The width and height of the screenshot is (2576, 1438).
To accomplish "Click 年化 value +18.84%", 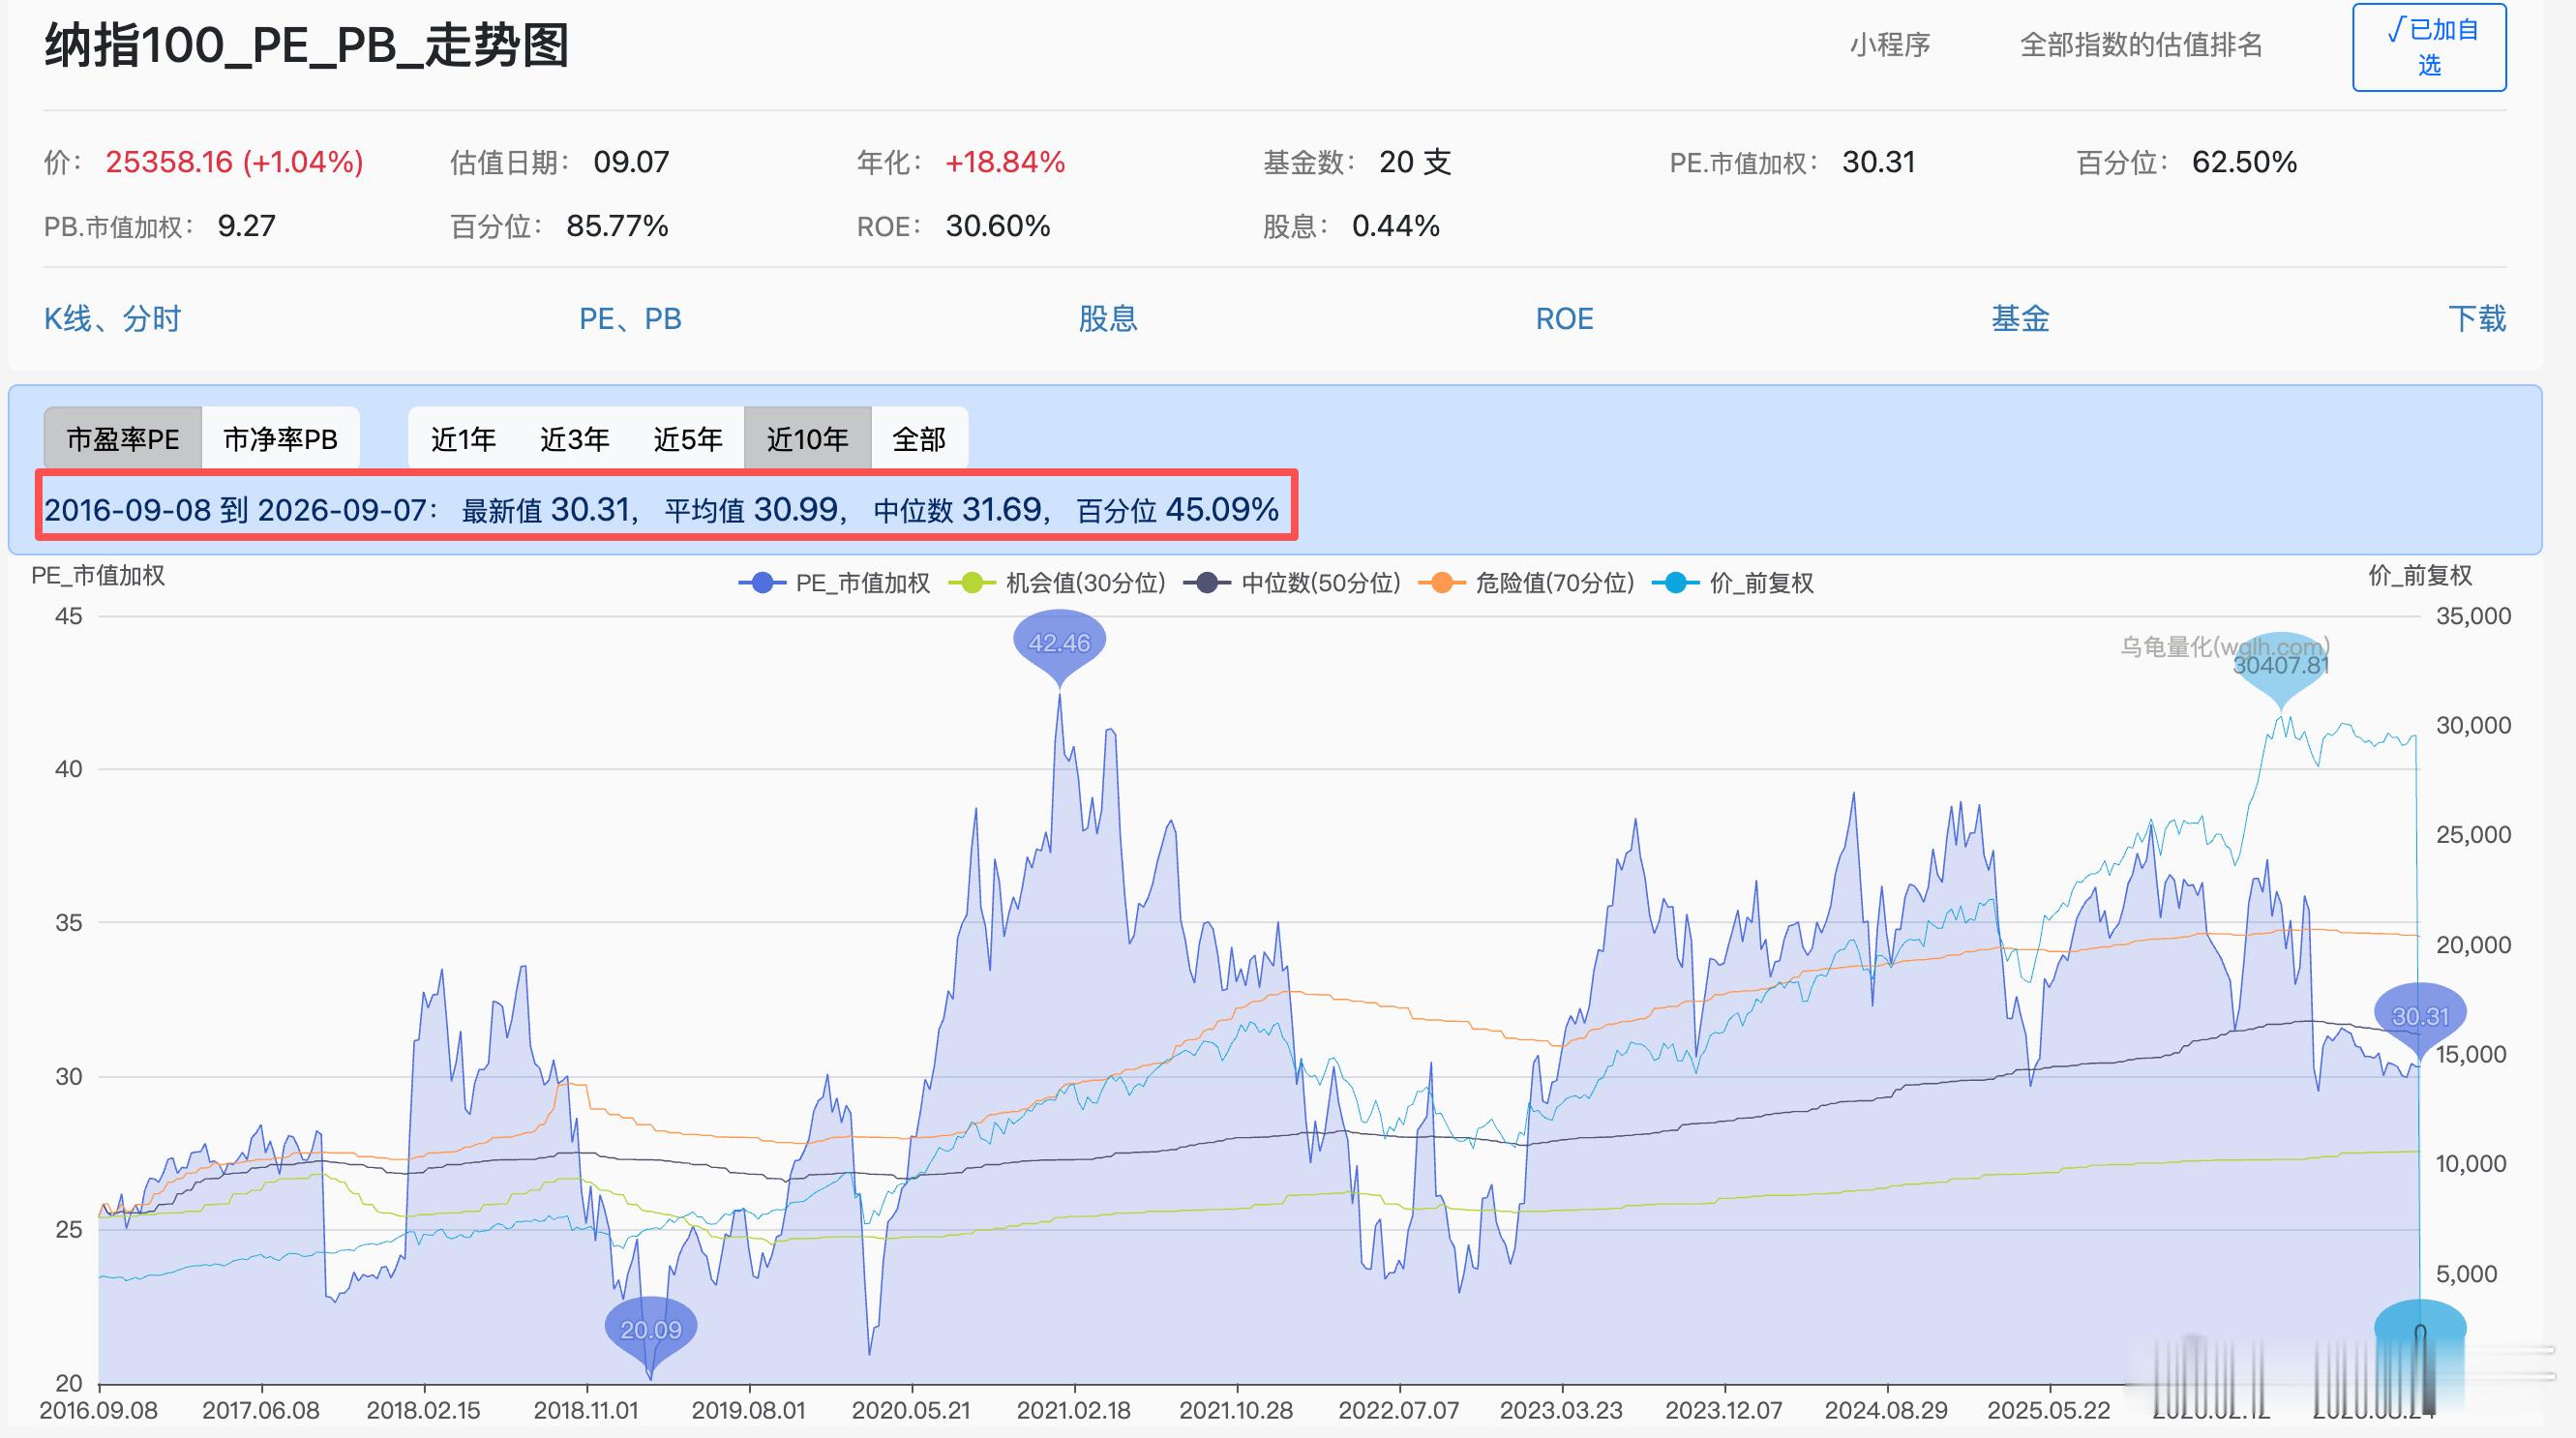I will (1005, 162).
